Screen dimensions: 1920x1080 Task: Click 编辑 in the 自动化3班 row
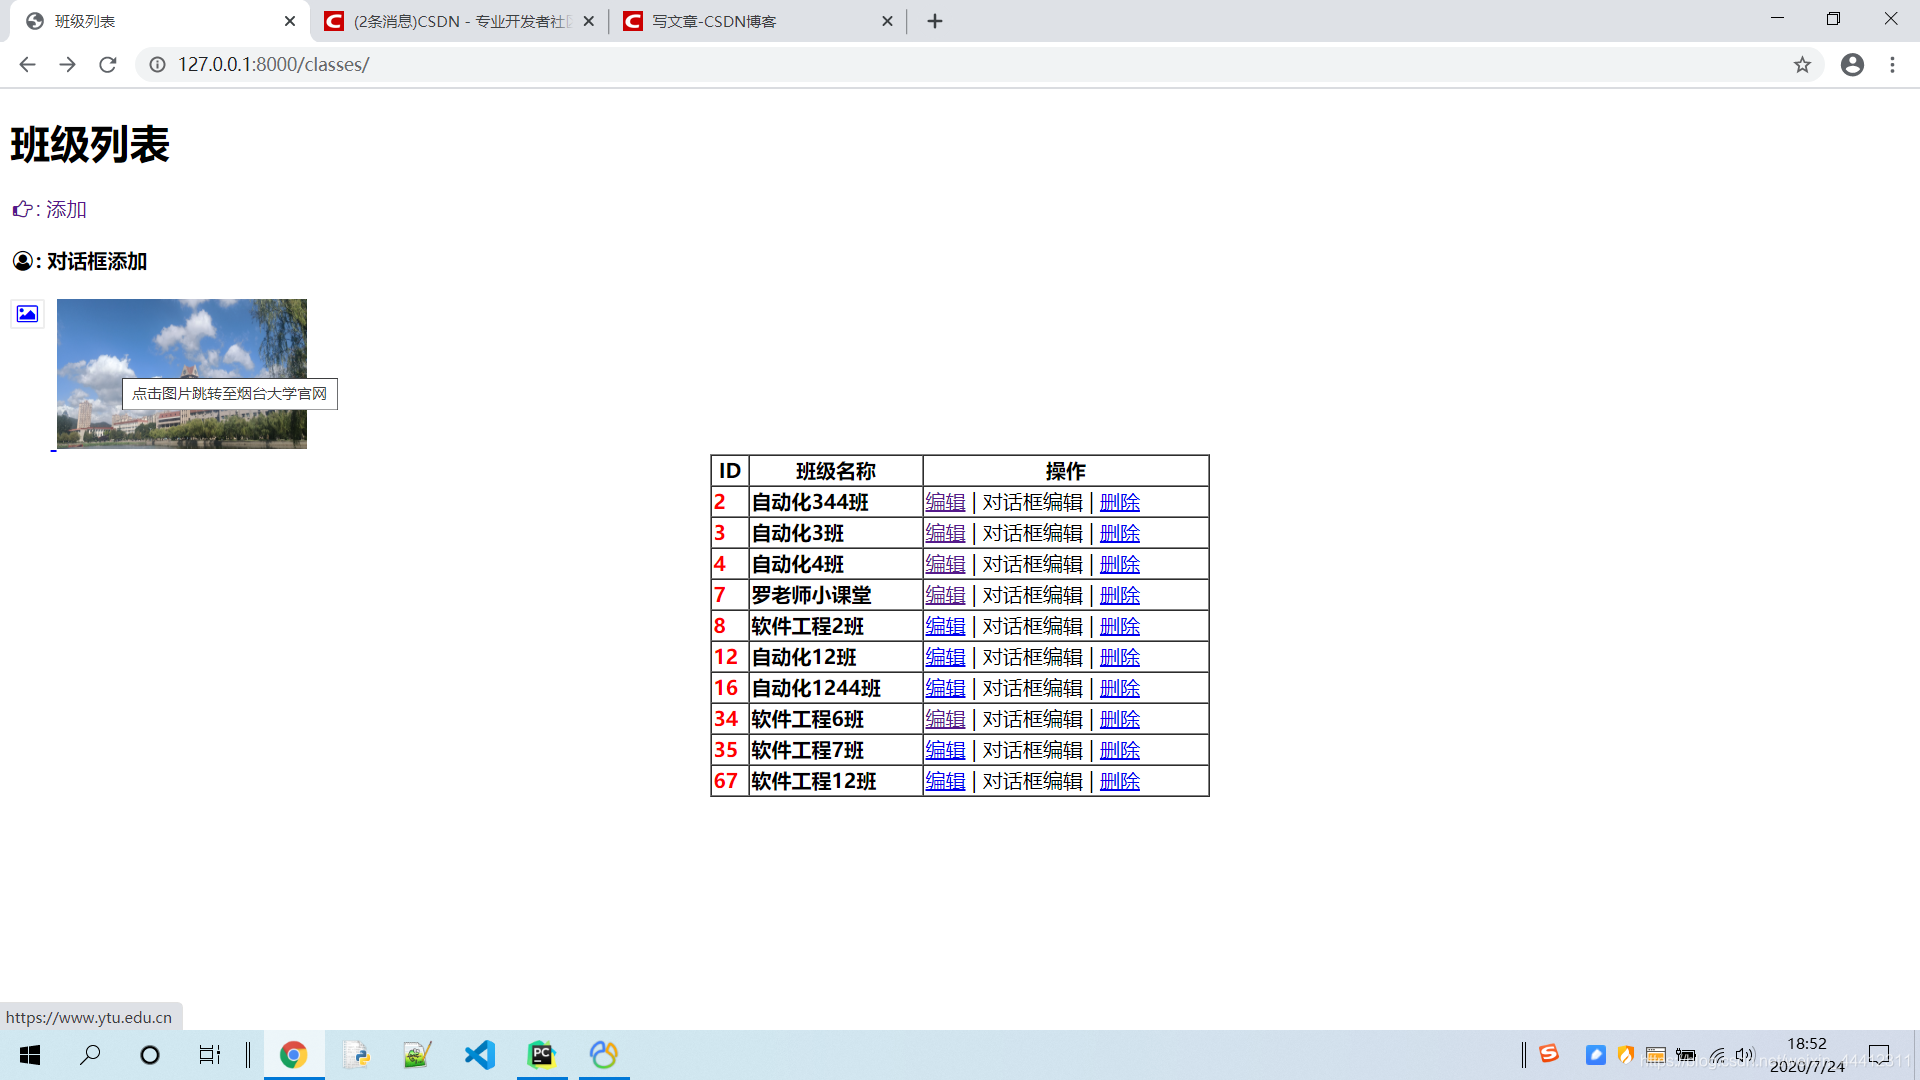click(x=945, y=533)
